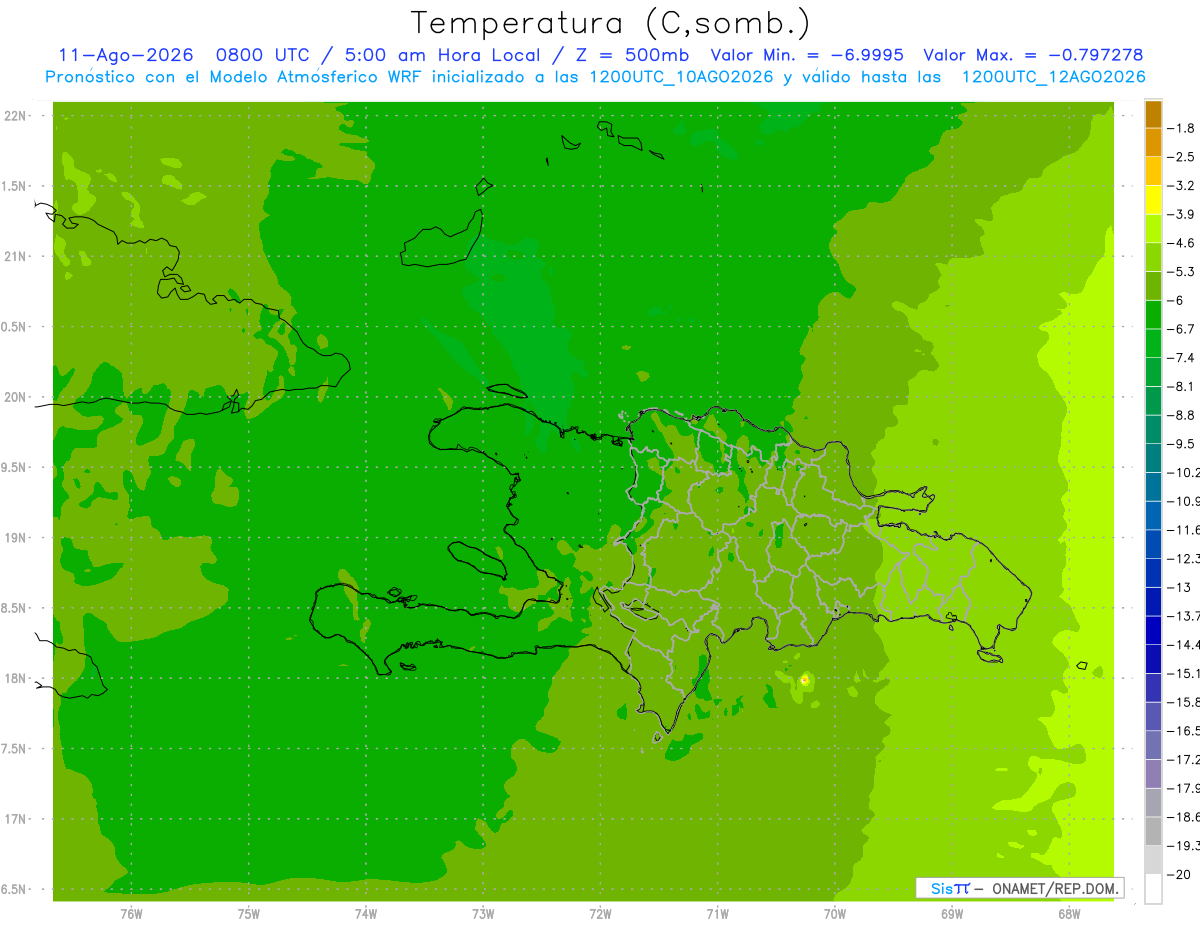Image resolution: width=1200 pixels, height=927 pixels.
Task: Click the "71W" longitude label
Action: point(718,914)
